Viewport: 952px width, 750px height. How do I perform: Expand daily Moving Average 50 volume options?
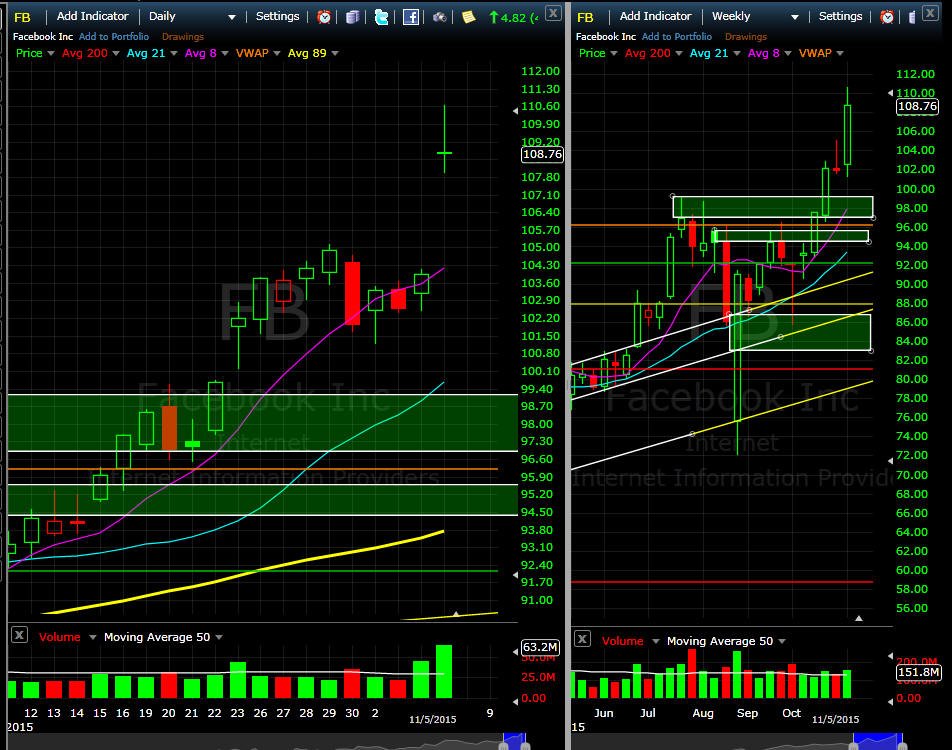[x=219, y=637]
